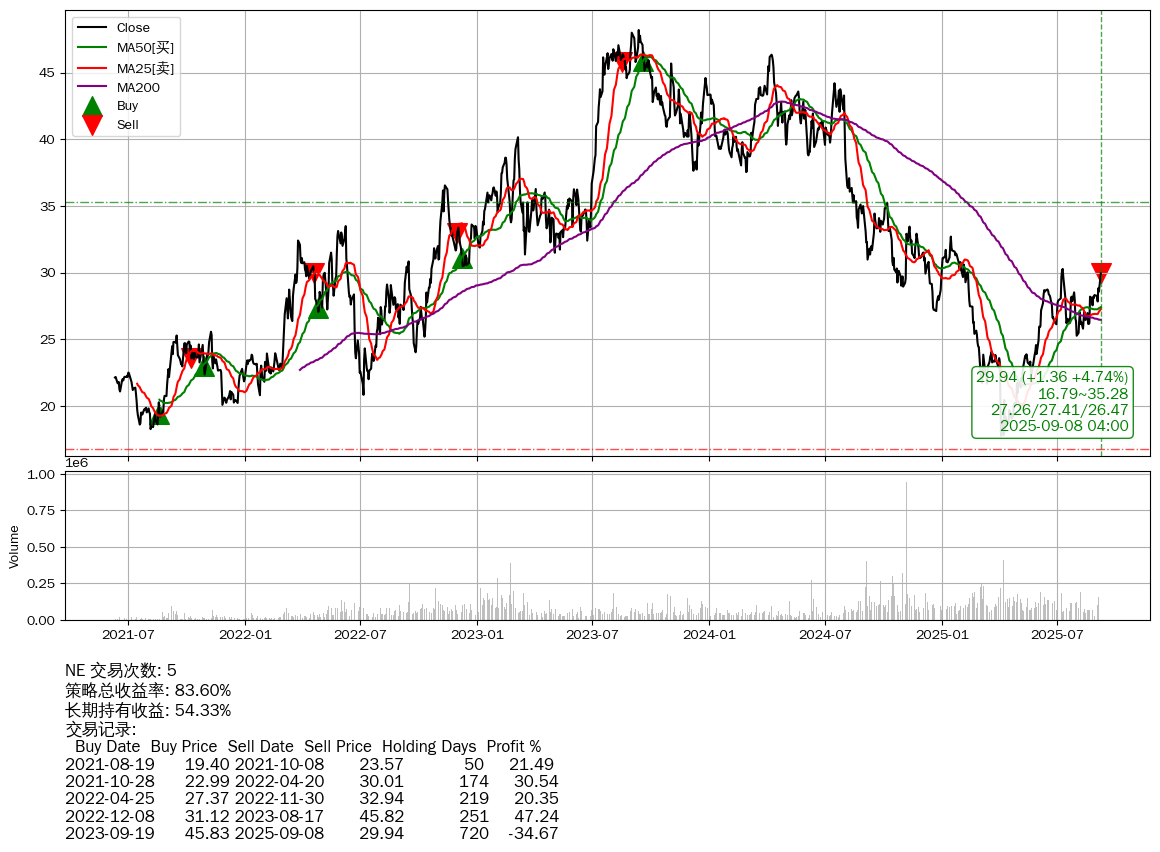Click the Volume y-axis label
1160x852 pixels.
point(14,546)
